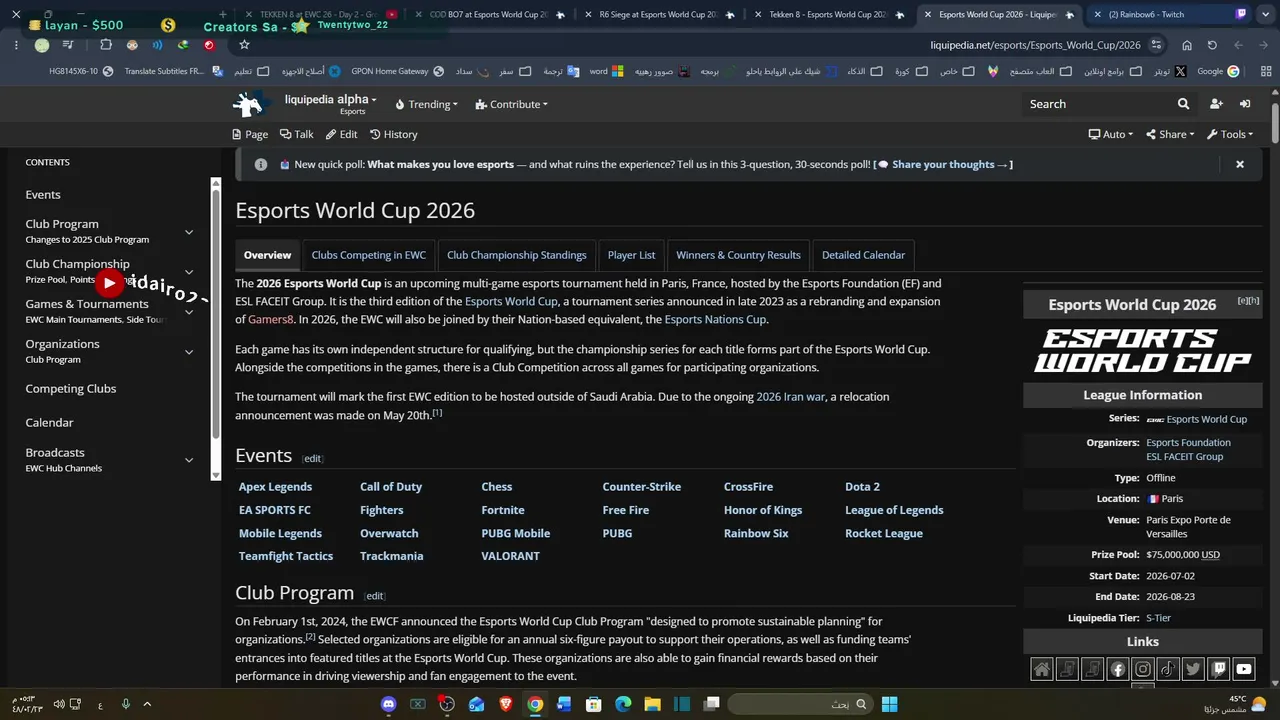The height and width of the screenshot is (720, 1280).
Task: Click the Rocket League event link
Action: 884,533
